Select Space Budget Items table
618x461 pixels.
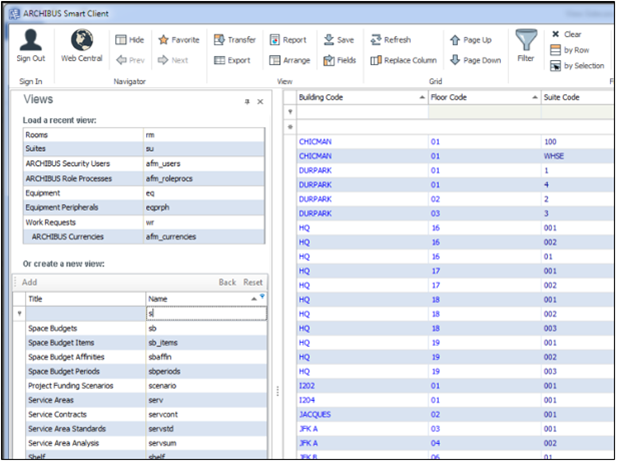147,343
